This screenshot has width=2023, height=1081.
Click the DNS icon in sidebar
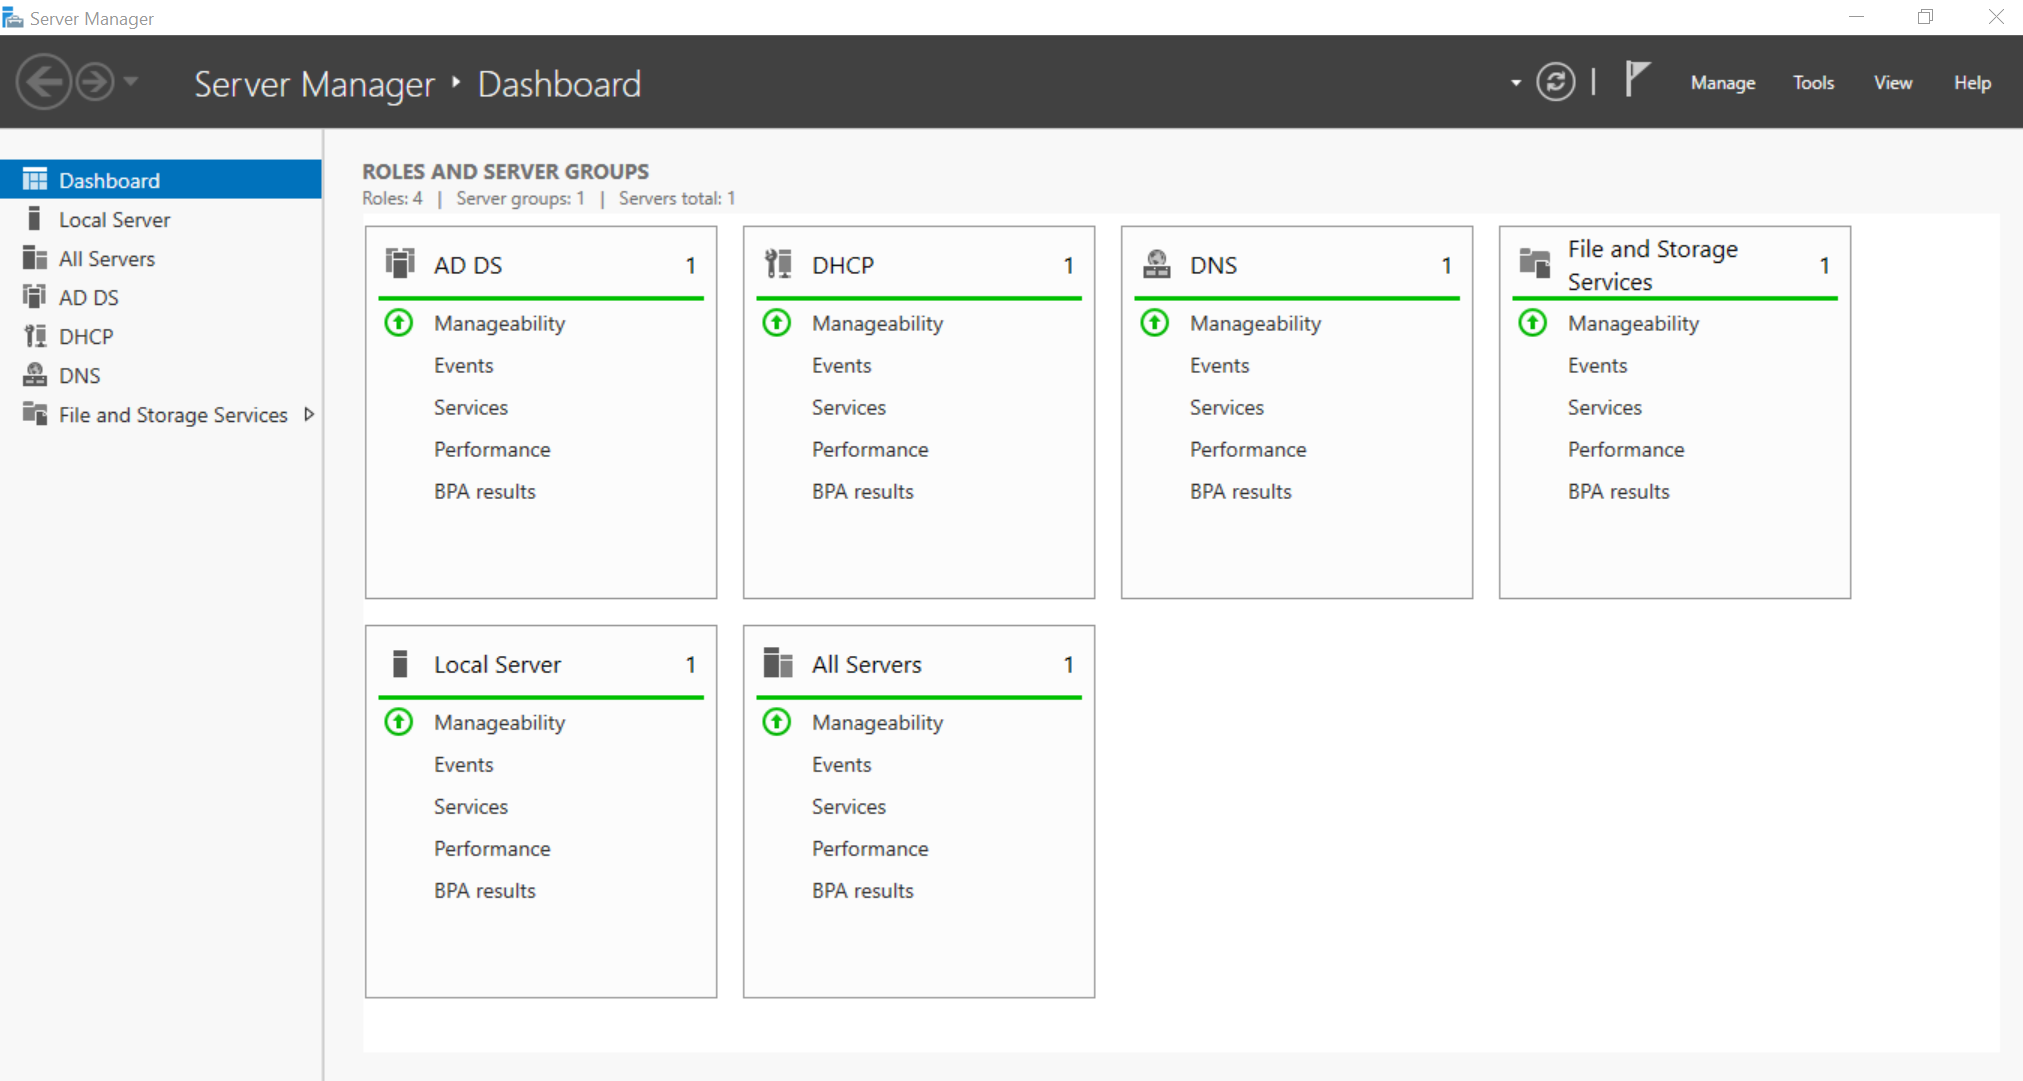35,374
